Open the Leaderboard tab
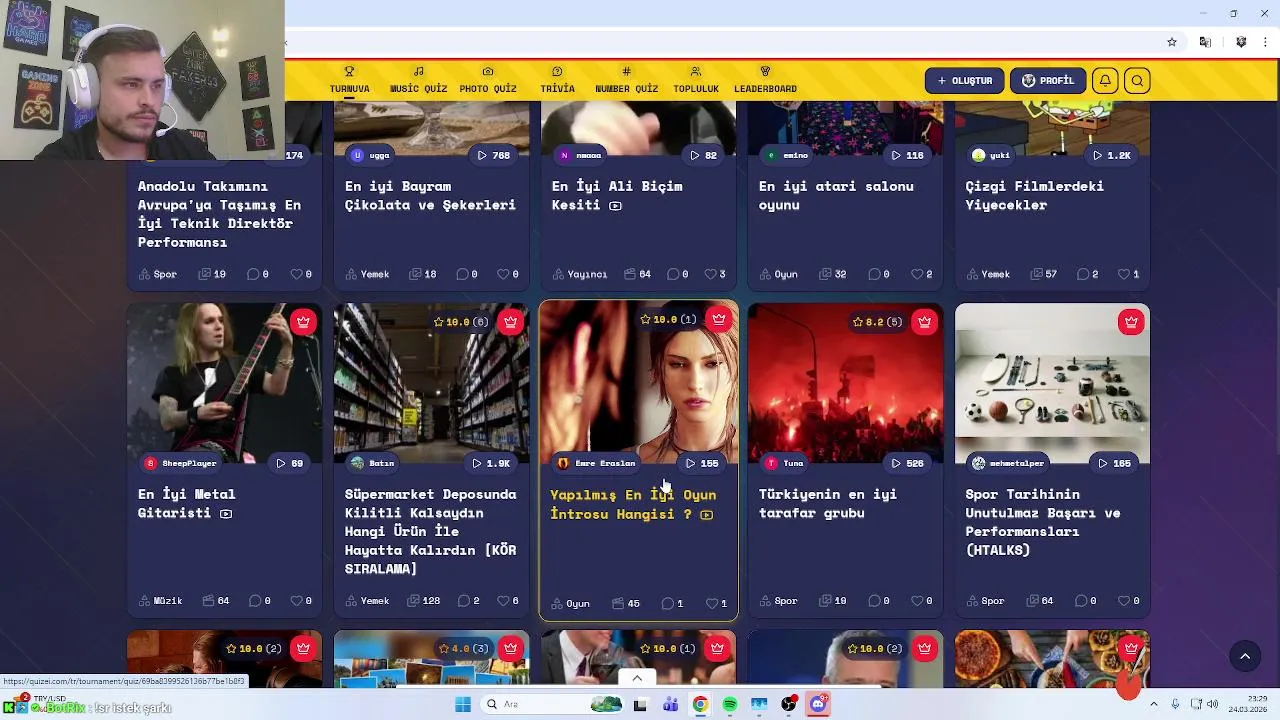This screenshot has width=1280, height=720. (x=765, y=81)
